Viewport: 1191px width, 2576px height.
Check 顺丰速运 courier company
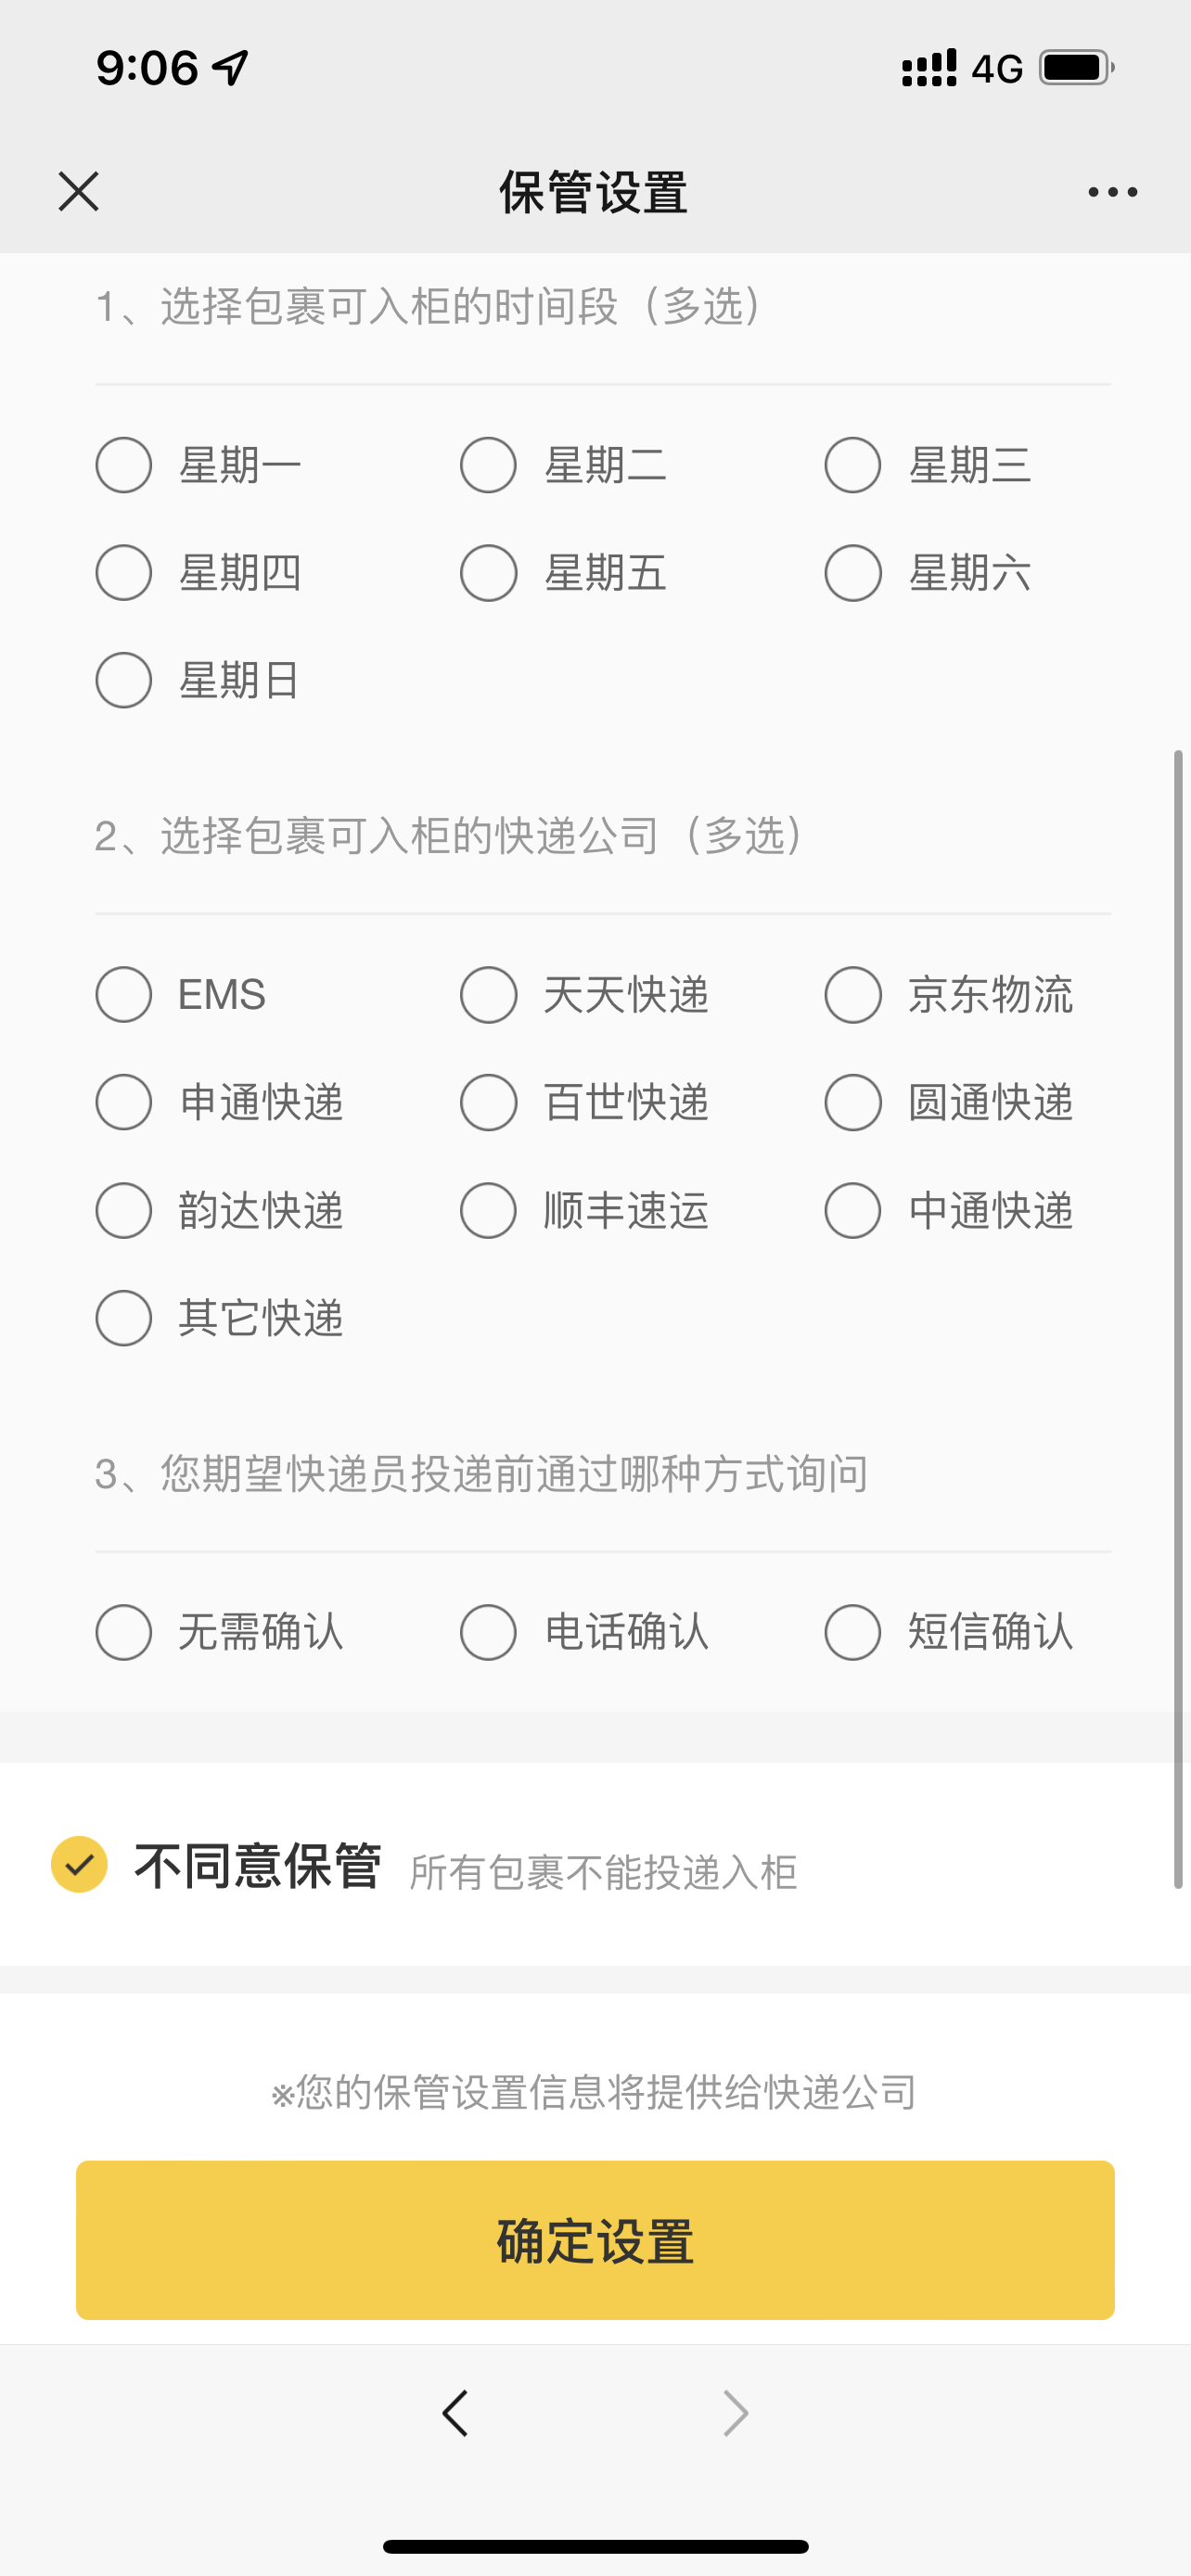488,1211
